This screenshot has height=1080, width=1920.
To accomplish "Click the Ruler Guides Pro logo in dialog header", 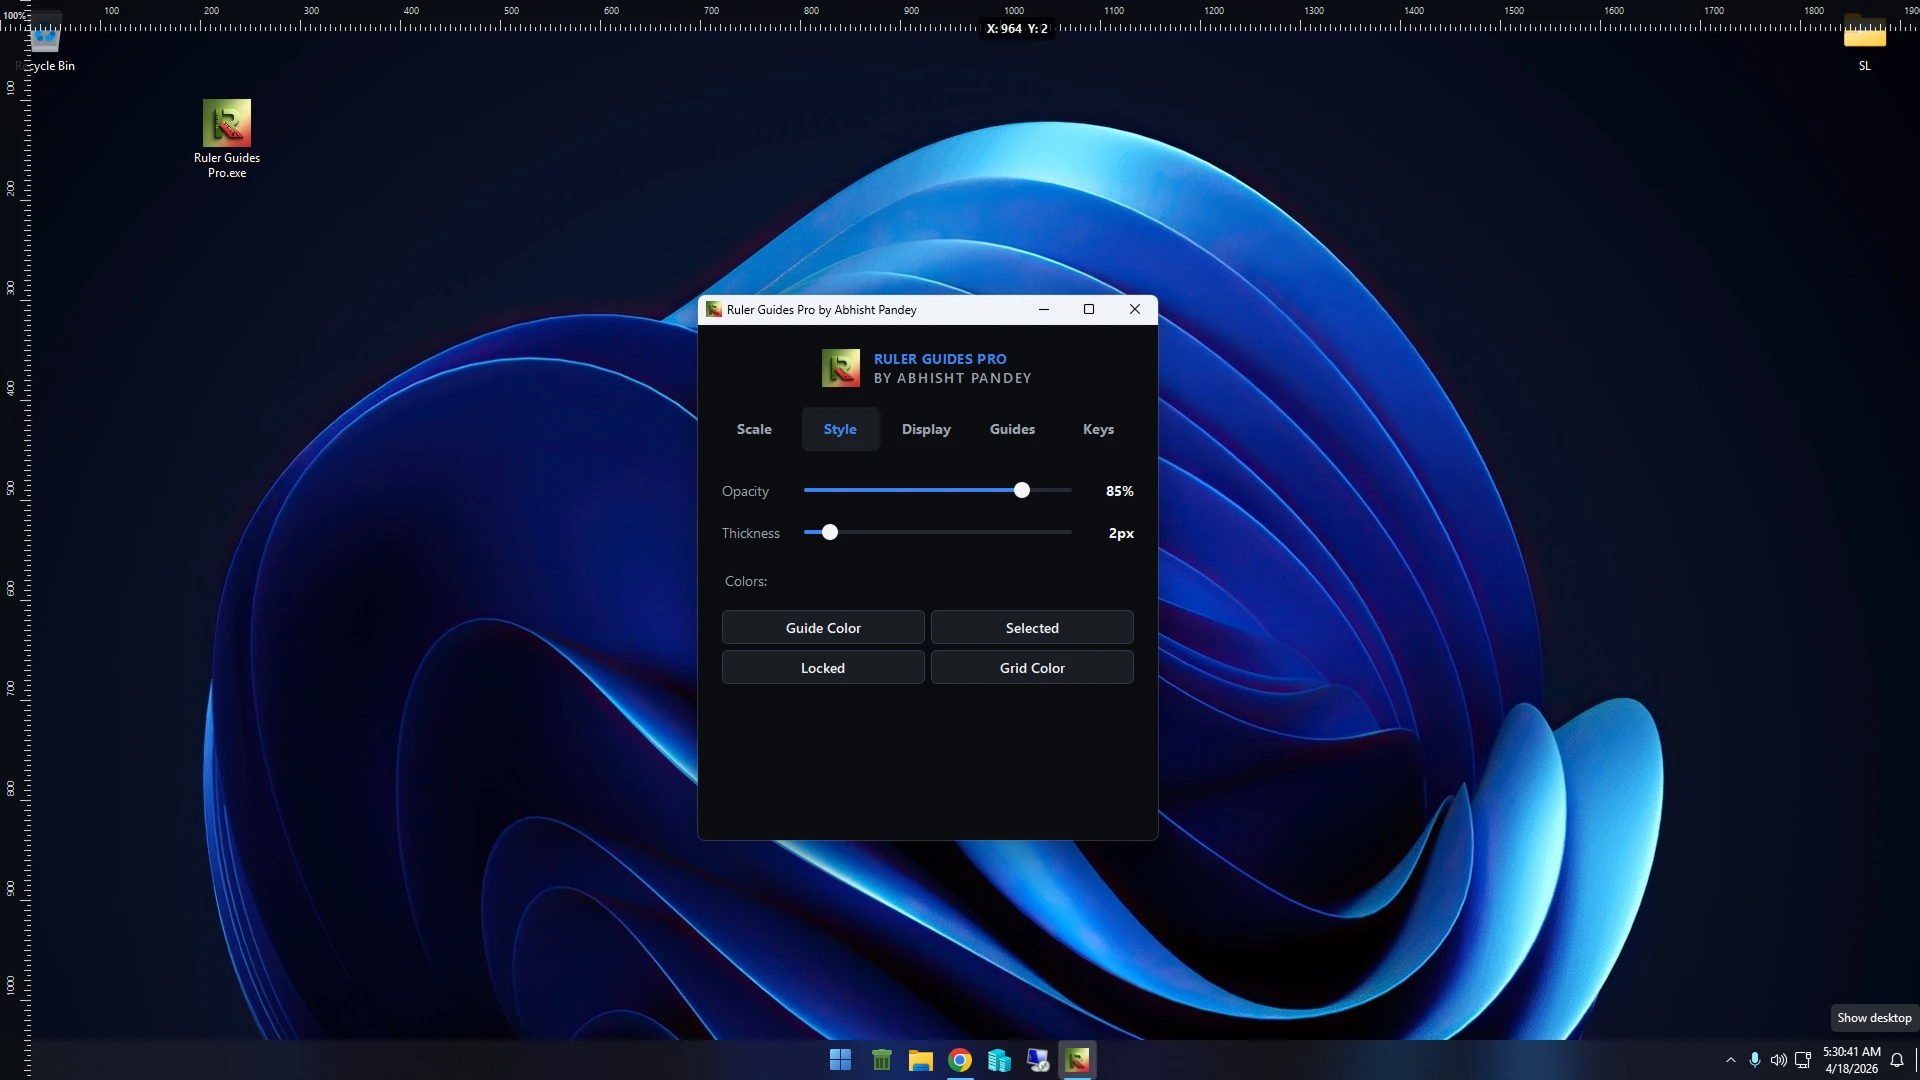I will pos(840,368).
